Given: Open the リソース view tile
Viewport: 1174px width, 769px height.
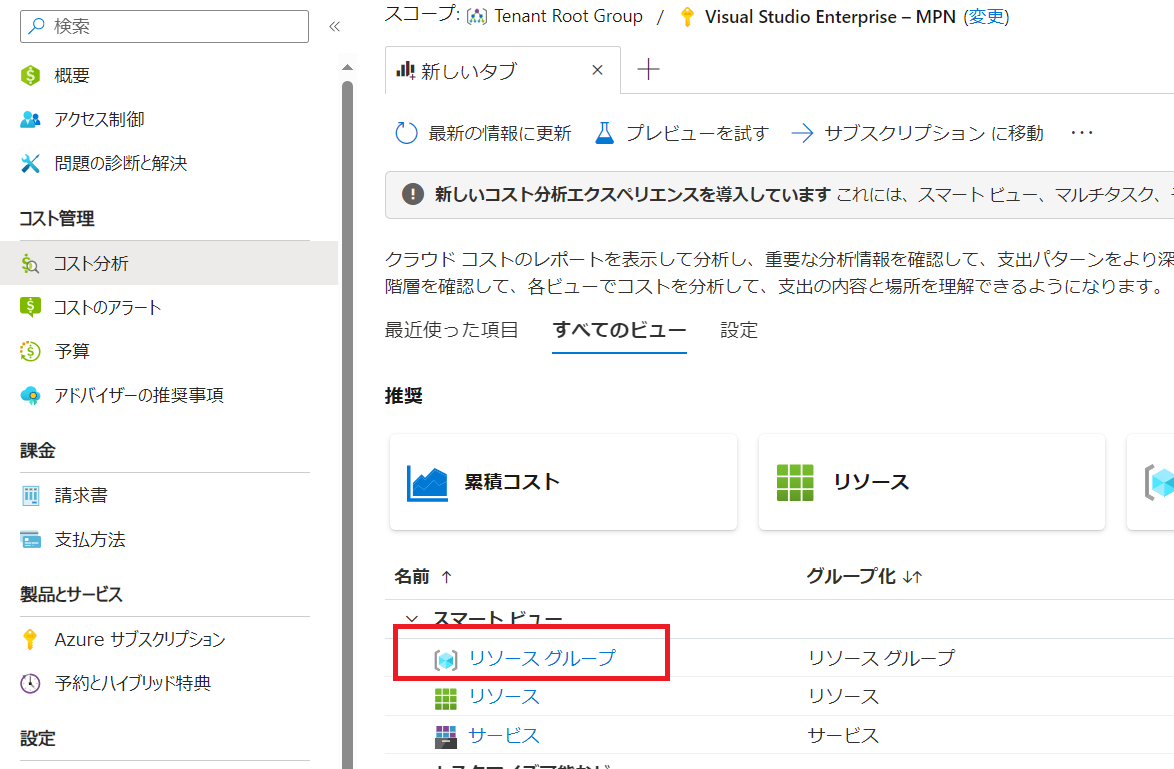Looking at the screenshot, I should coord(930,481).
